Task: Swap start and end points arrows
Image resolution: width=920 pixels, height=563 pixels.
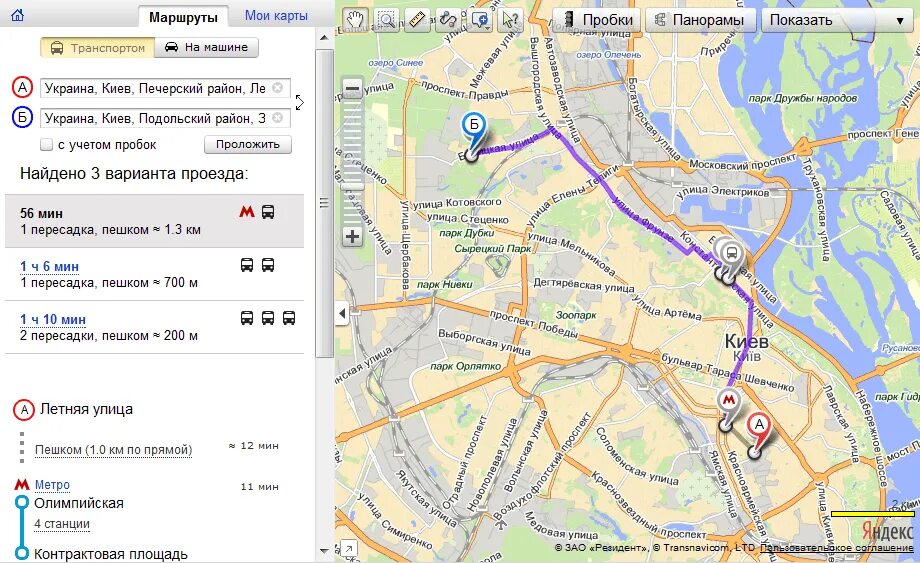Action: click(300, 103)
